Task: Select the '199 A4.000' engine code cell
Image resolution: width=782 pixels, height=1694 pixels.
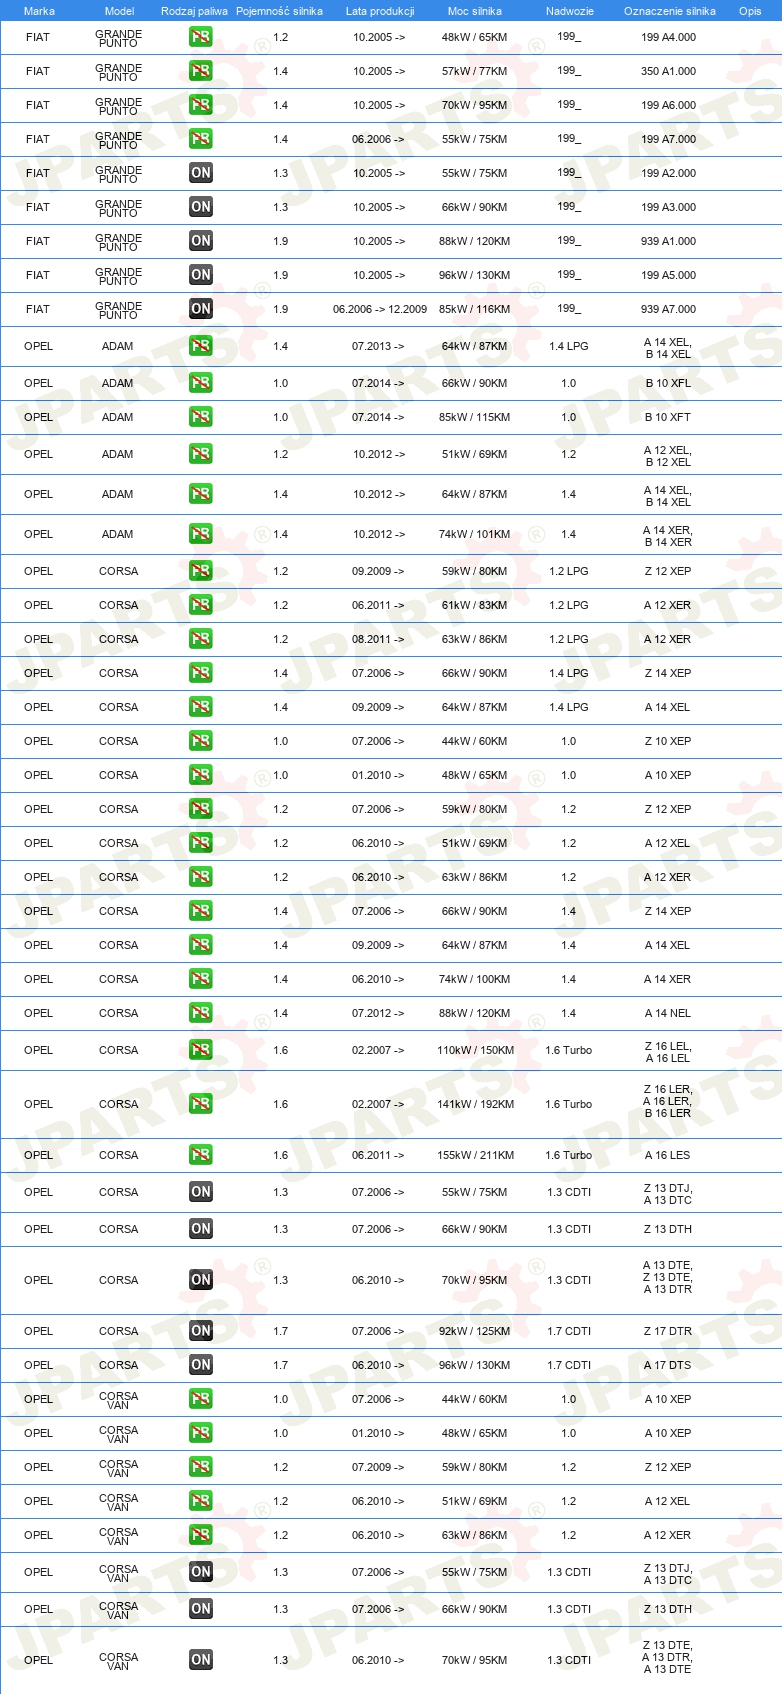Action: point(669,37)
